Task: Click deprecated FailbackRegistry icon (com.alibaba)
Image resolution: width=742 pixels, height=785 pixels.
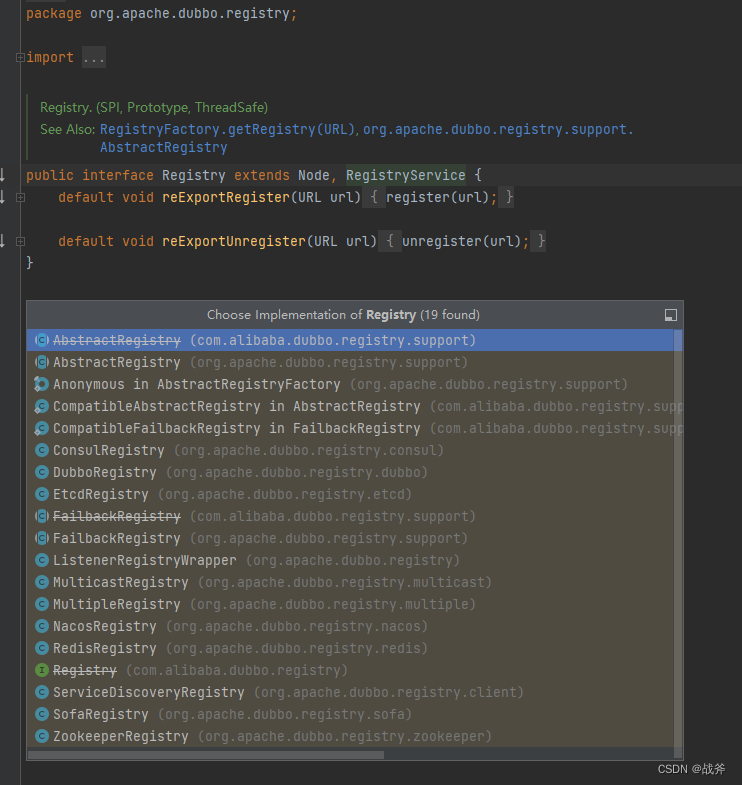Action: (42, 516)
